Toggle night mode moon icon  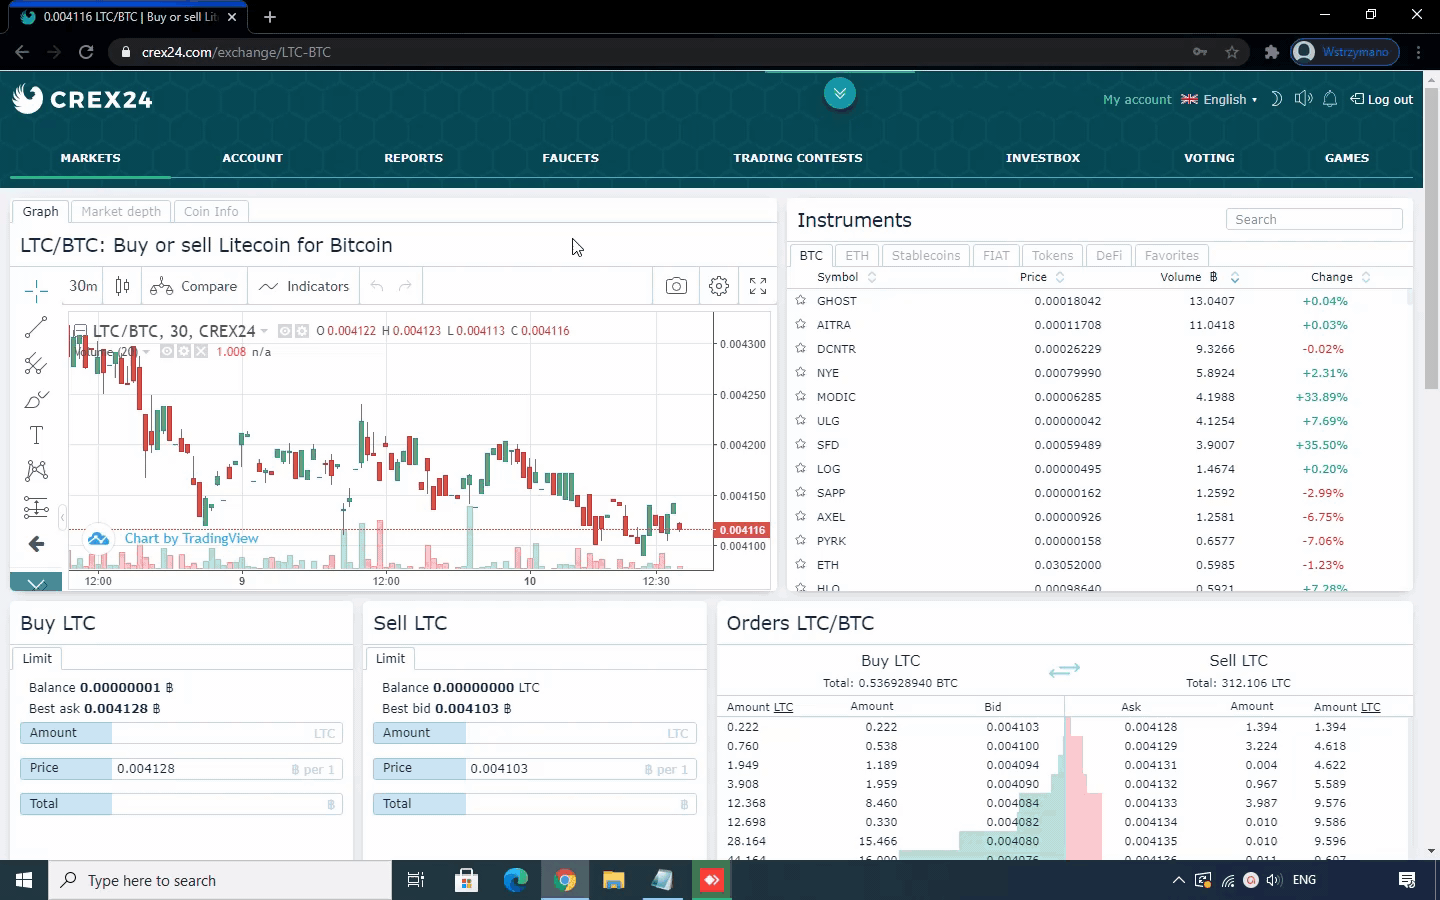click(1276, 99)
